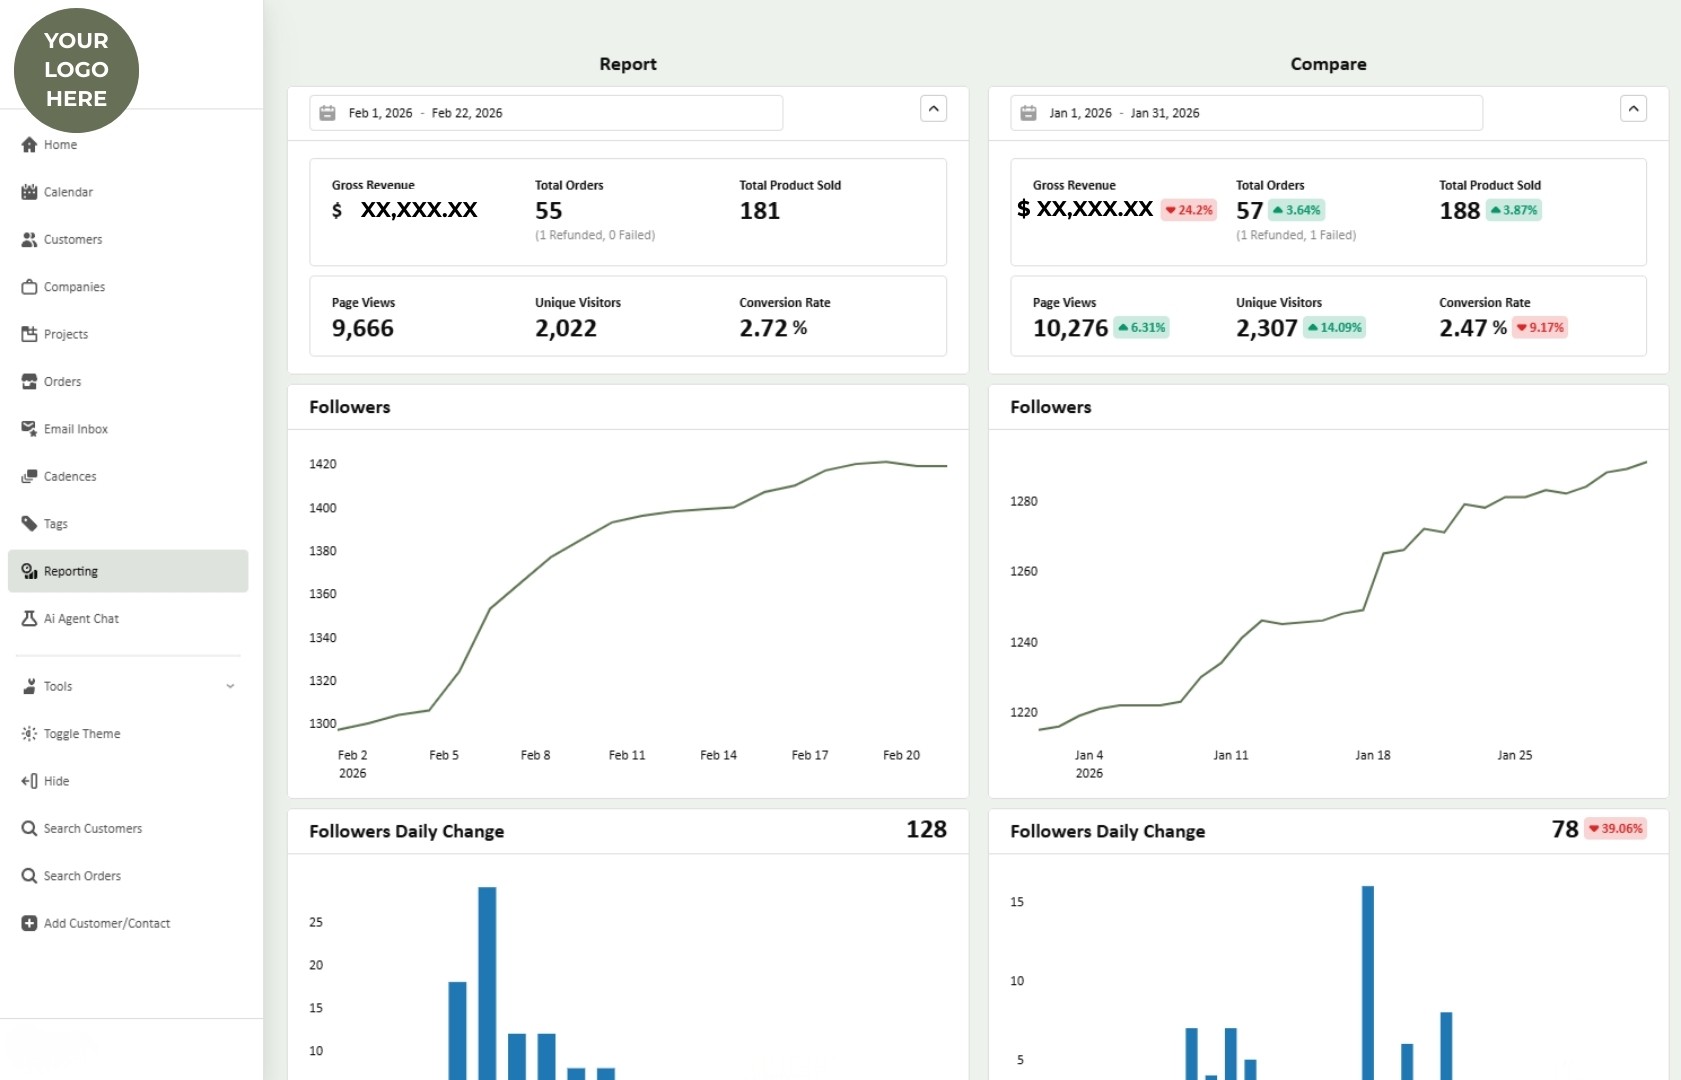Open the Search Orders link
The height and width of the screenshot is (1080, 1681).
82,876
